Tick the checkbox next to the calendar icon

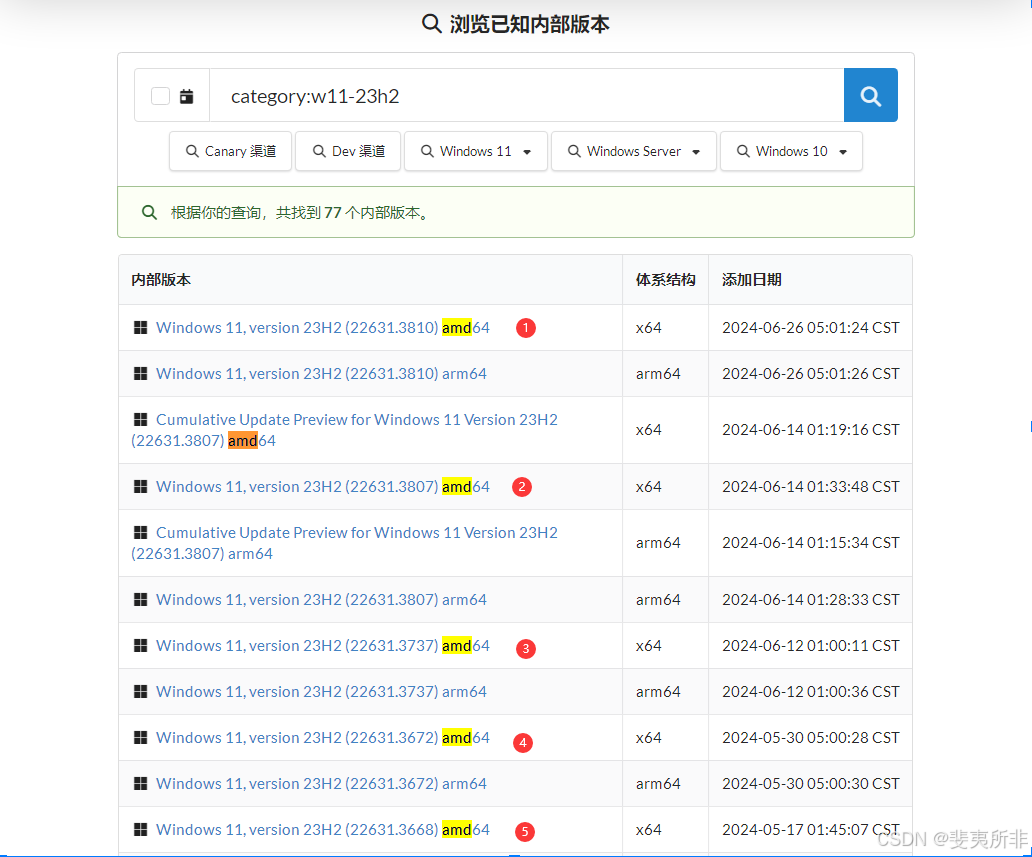(x=161, y=96)
